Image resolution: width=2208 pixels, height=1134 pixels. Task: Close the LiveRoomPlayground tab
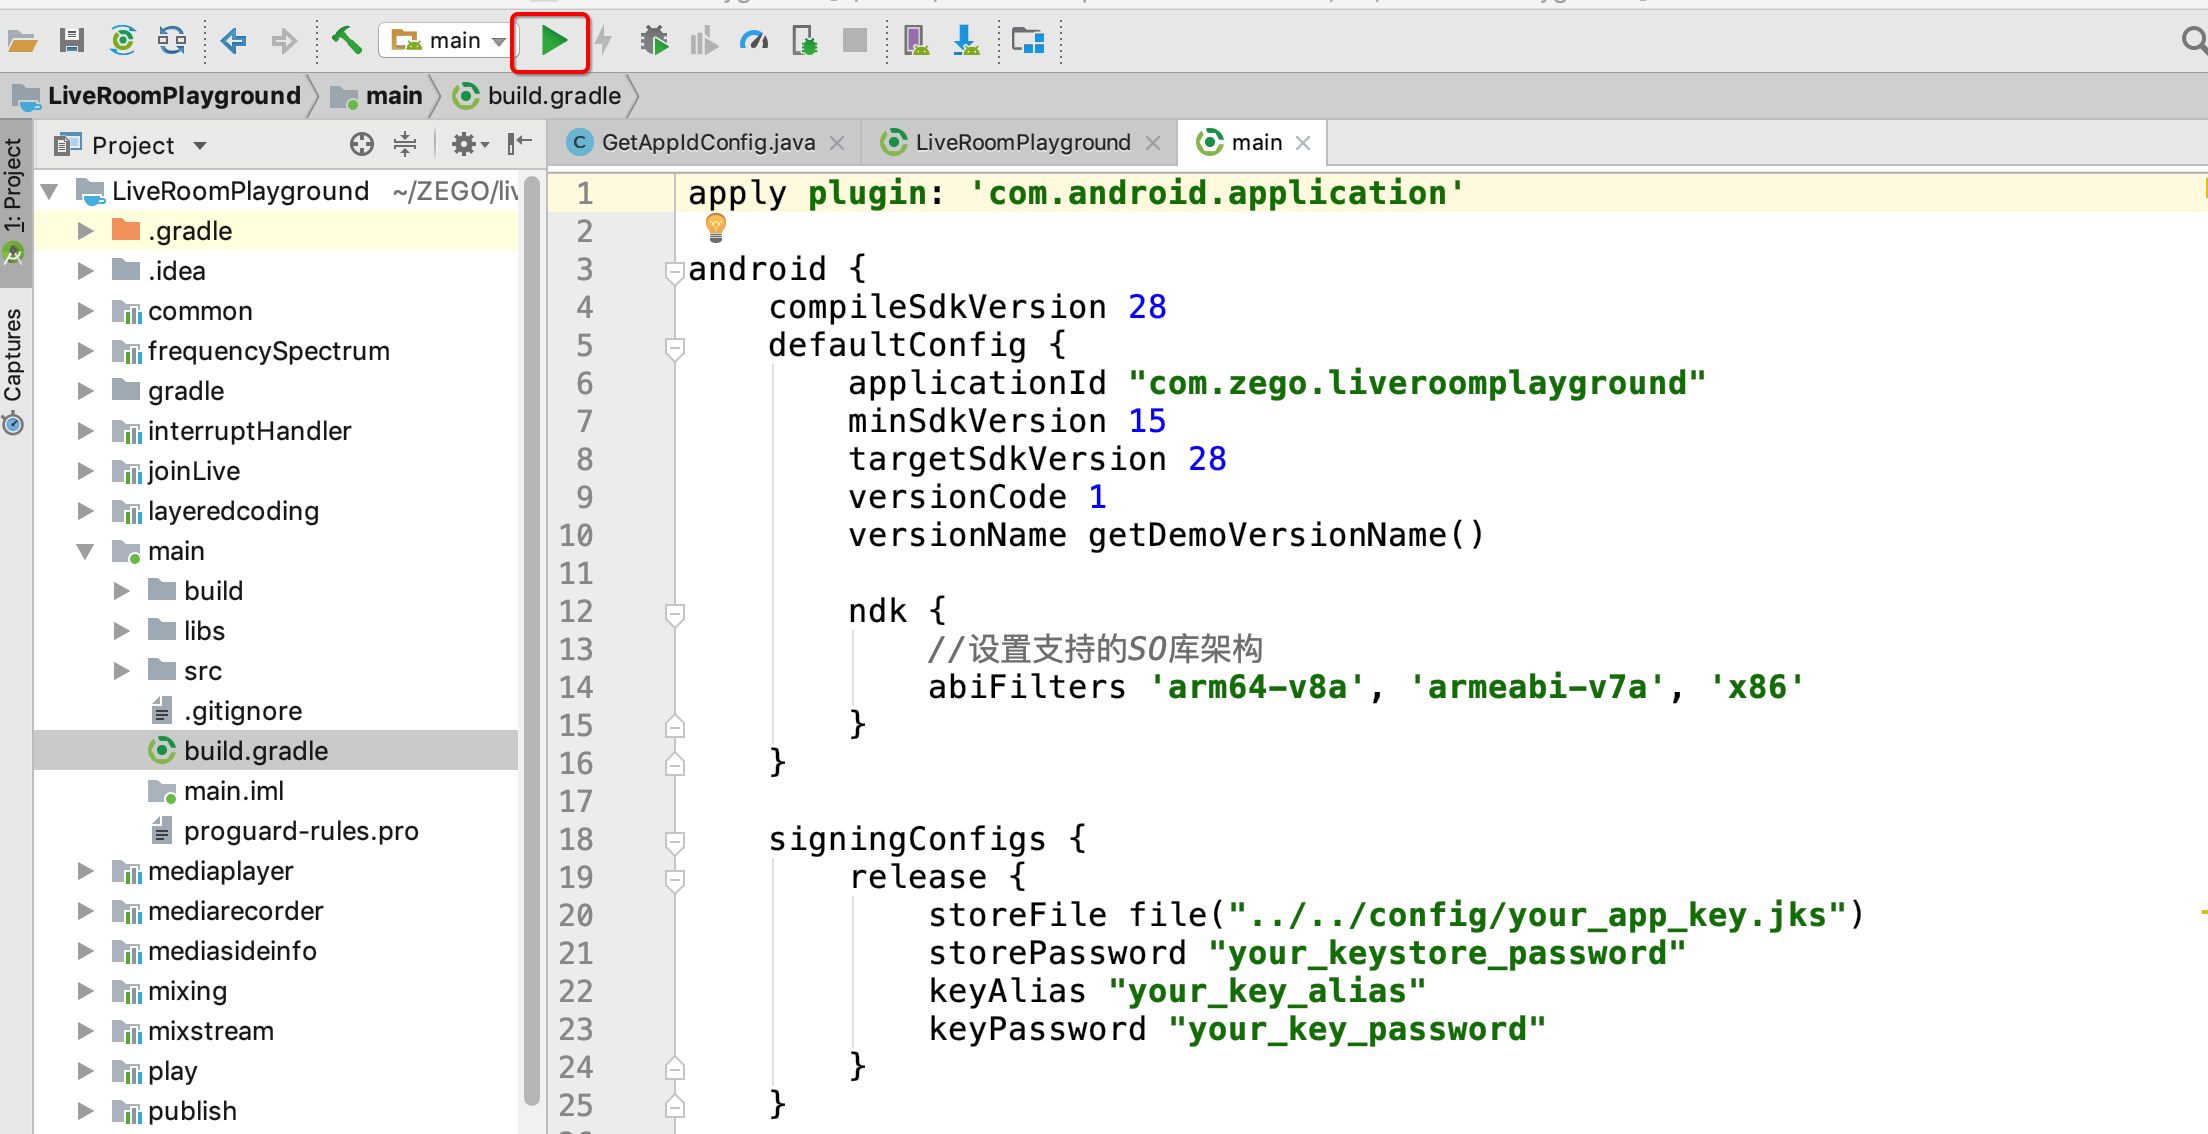point(1153,143)
